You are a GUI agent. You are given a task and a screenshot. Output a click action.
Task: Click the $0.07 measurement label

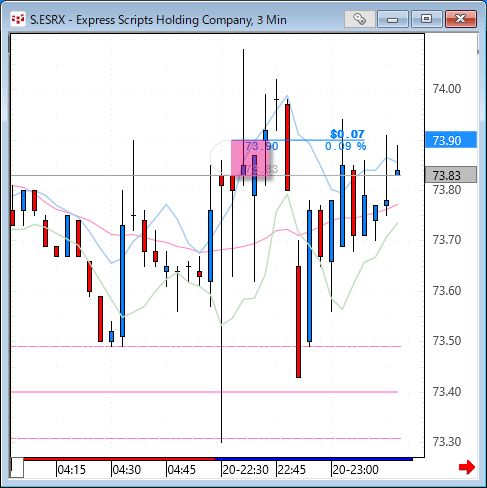click(347, 134)
